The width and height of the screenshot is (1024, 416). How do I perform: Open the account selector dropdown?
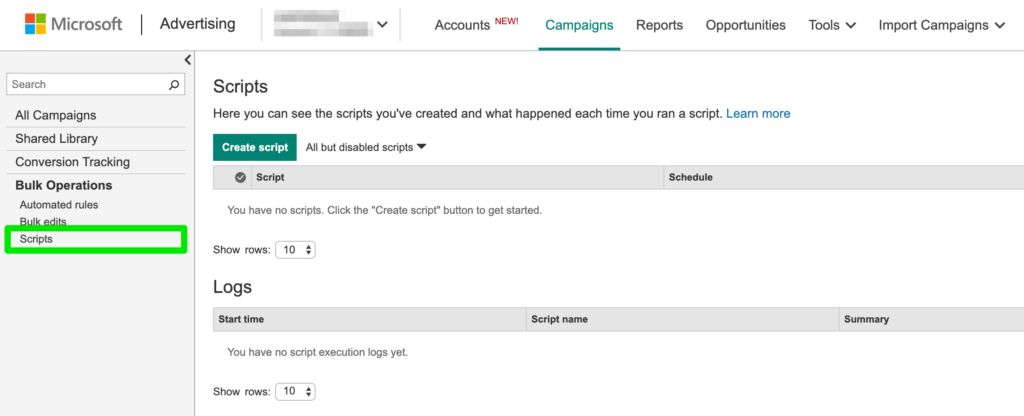(x=332, y=24)
